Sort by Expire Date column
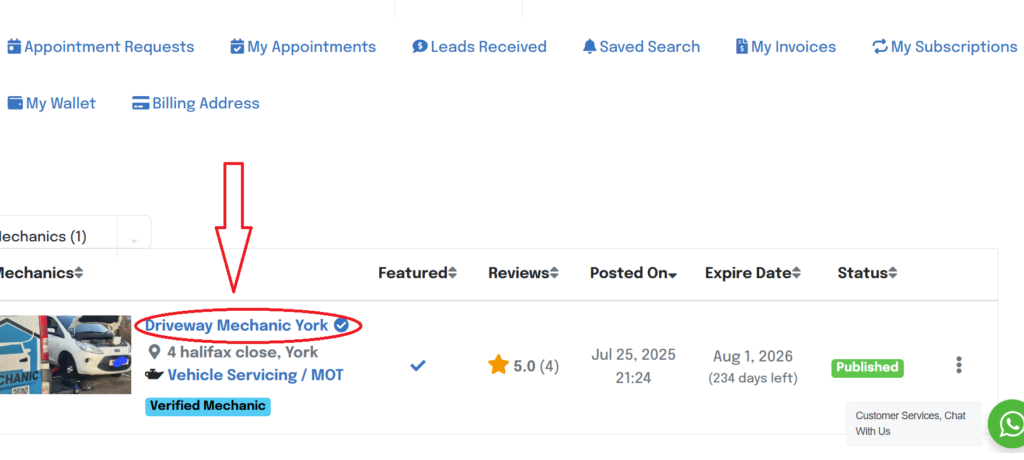1024x460 pixels. click(x=753, y=273)
